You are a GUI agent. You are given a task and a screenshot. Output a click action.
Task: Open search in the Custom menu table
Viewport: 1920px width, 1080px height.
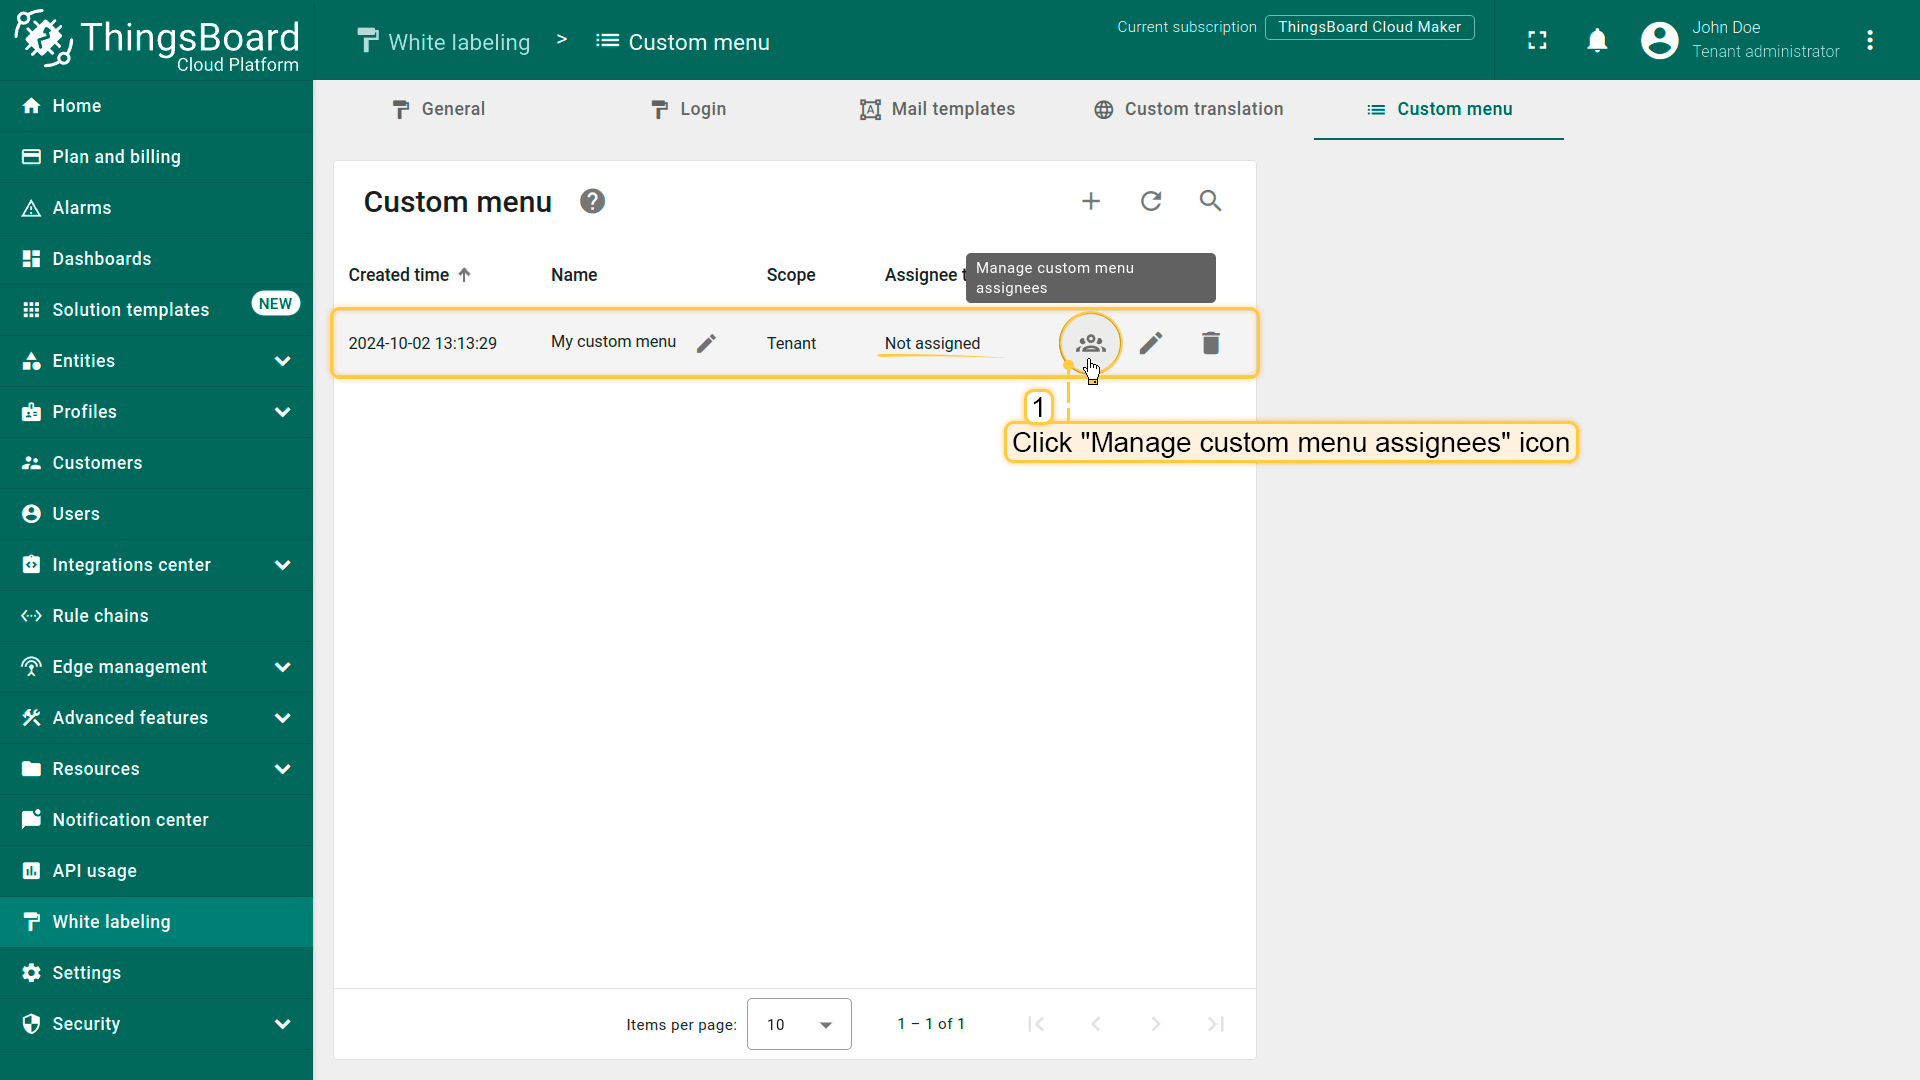(x=1210, y=201)
